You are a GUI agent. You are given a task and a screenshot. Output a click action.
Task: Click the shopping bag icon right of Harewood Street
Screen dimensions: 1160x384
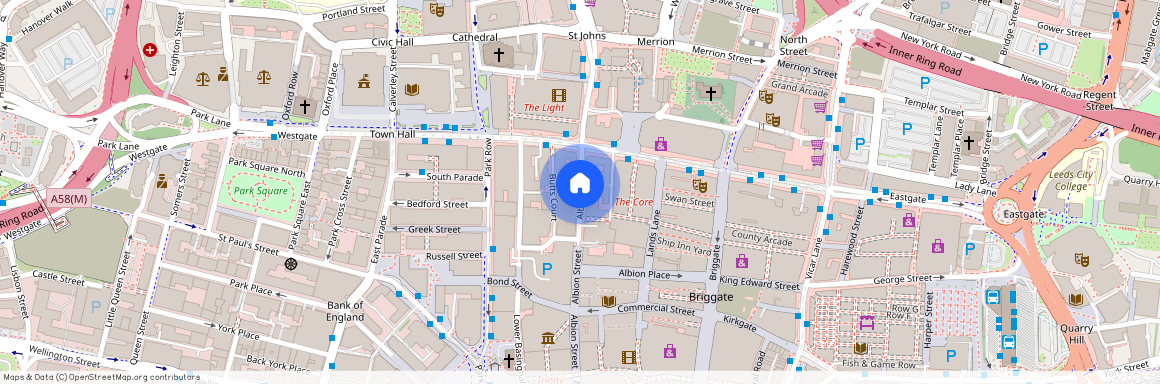(x=908, y=220)
